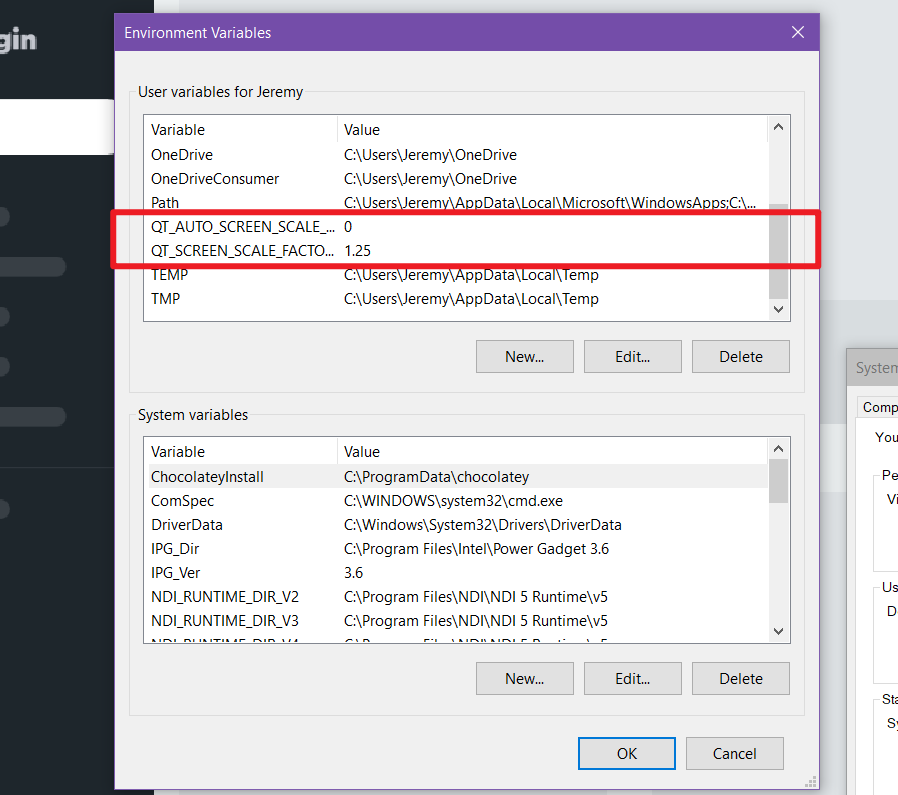Screen dimensions: 898x795
Task: Click New under system variables
Action: 525,679
